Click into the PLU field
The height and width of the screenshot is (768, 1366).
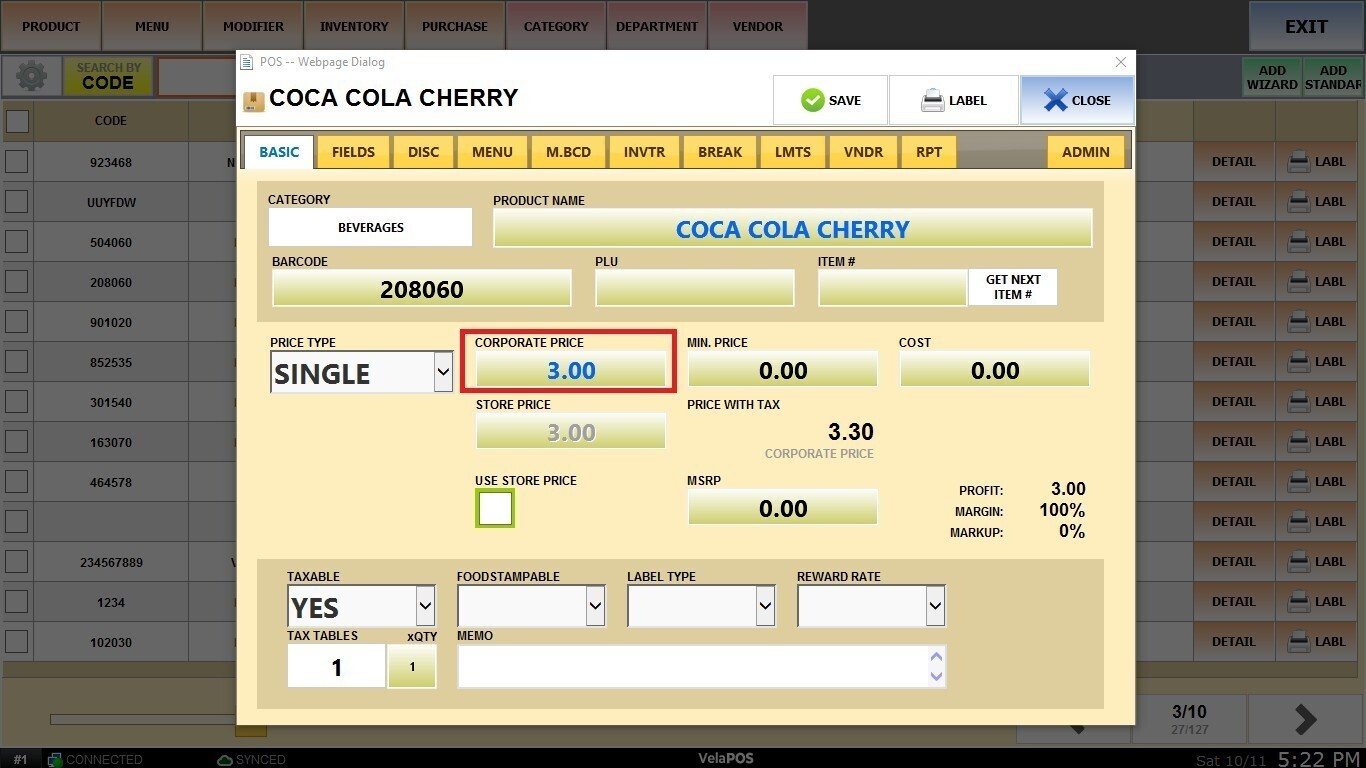pos(695,288)
